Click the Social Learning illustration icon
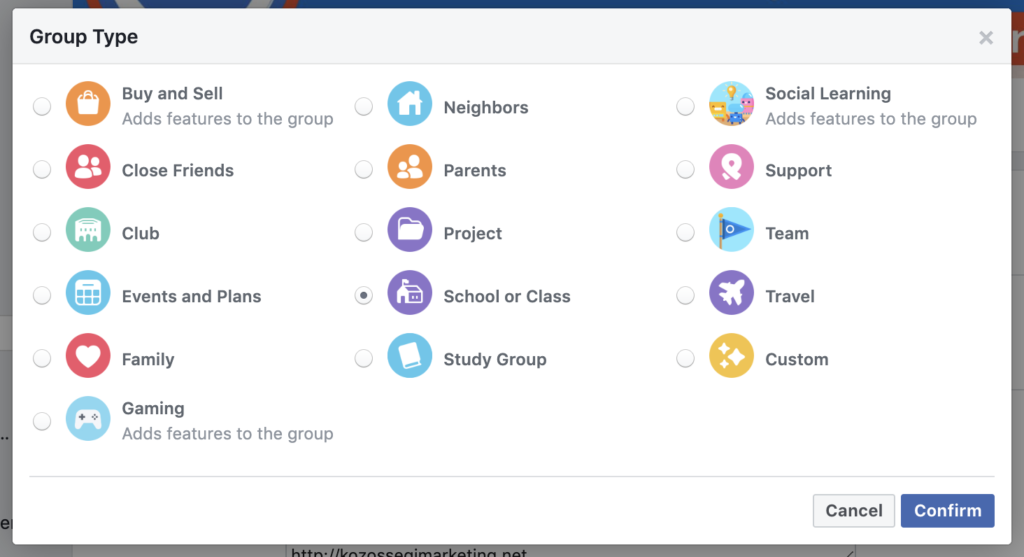The width and height of the screenshot is (1024, 557). coord(731,104)
